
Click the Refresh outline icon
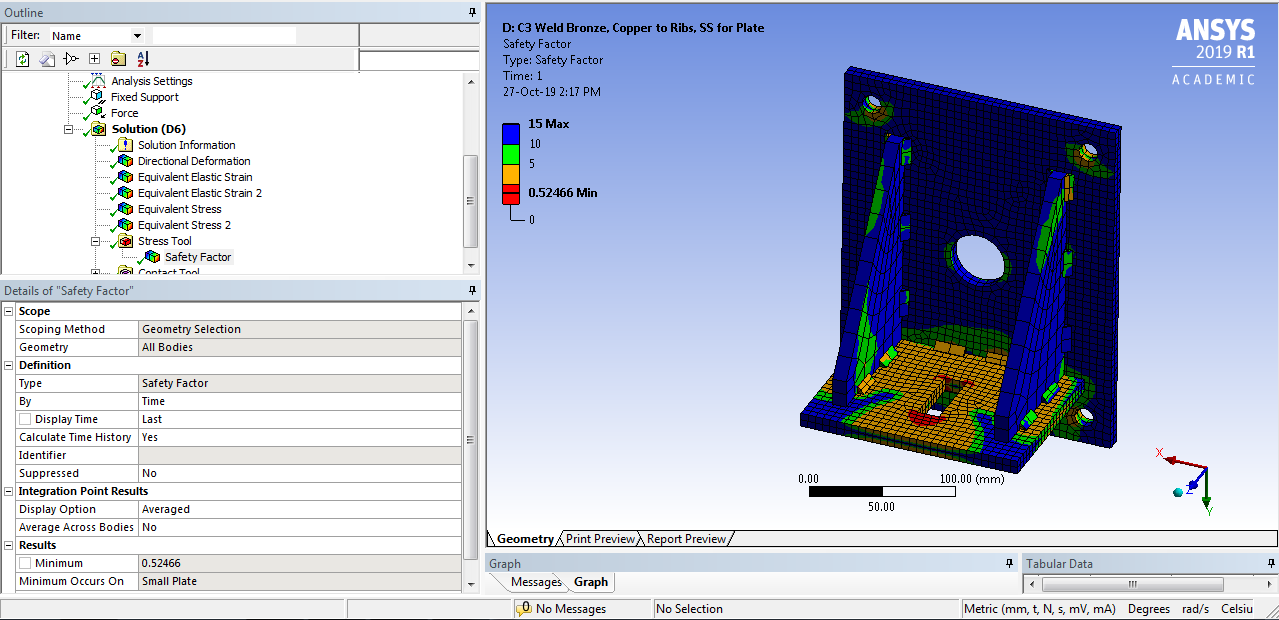(x=23, y=58)
